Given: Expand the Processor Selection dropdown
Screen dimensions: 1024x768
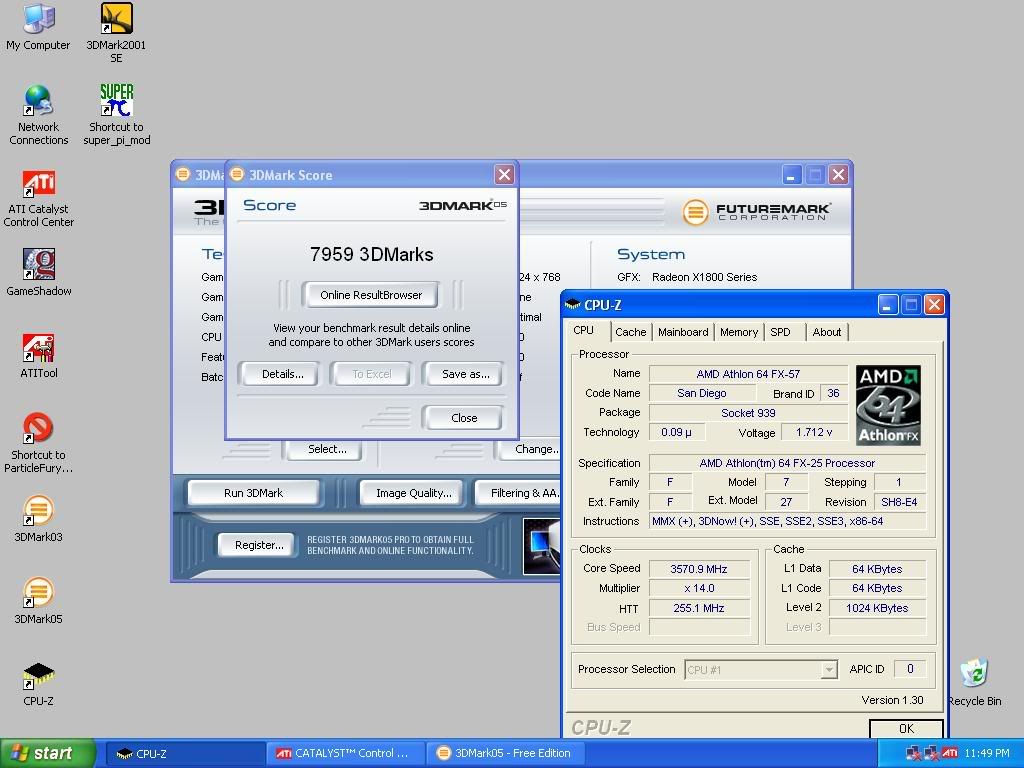Looking at the screenshot, I should pyautogui.click(x=828, y=670).
